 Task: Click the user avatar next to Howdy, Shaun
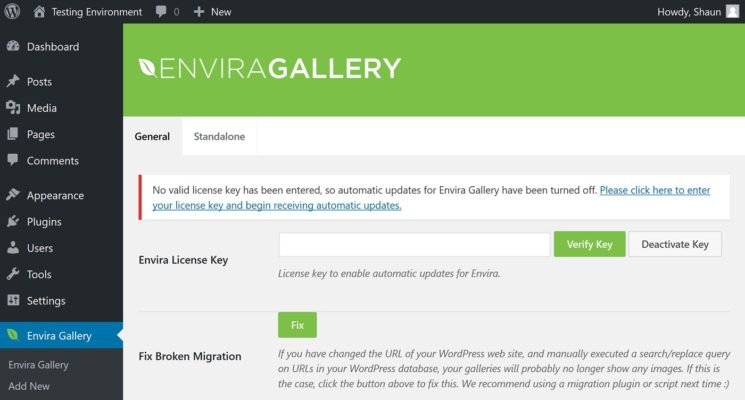click(731, 12)
